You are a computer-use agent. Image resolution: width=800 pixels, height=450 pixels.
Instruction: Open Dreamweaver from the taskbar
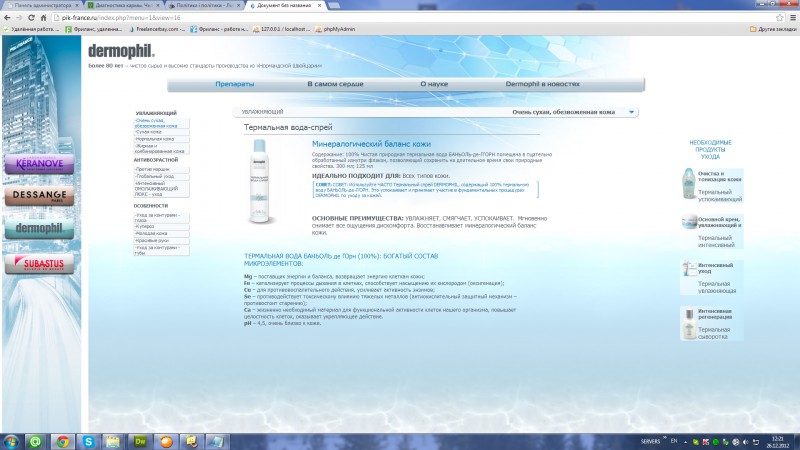coord(140,441)
